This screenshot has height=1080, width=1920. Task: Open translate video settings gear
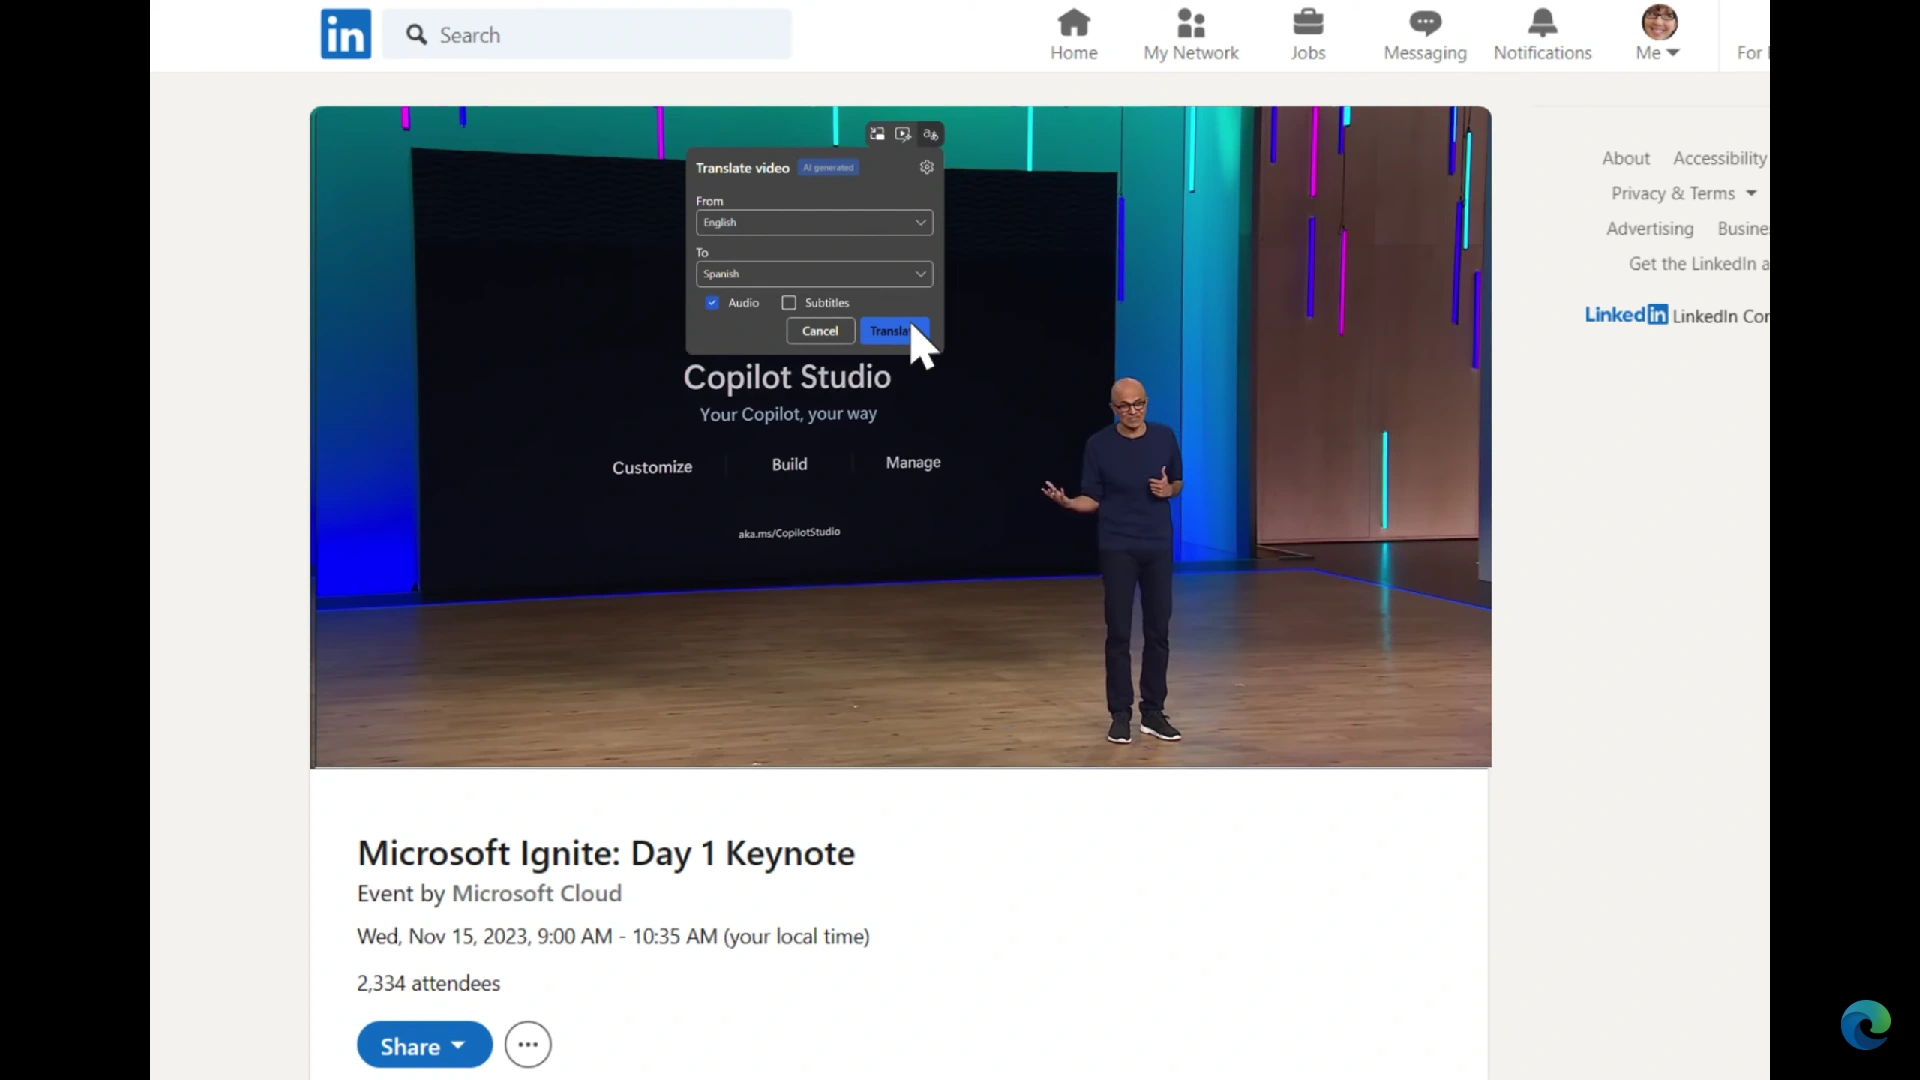[x=927, y=167]
